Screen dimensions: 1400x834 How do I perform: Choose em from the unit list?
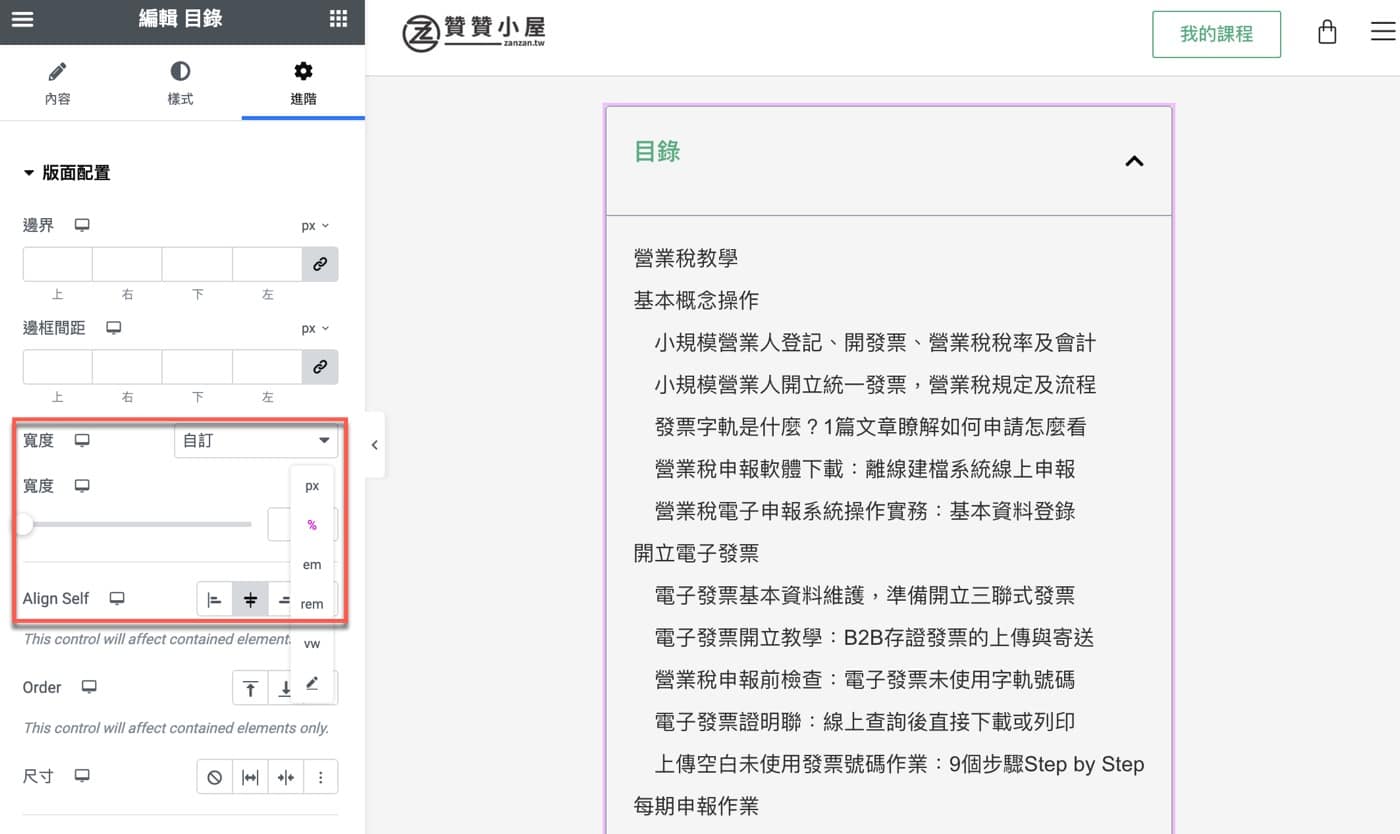point(312,565)
